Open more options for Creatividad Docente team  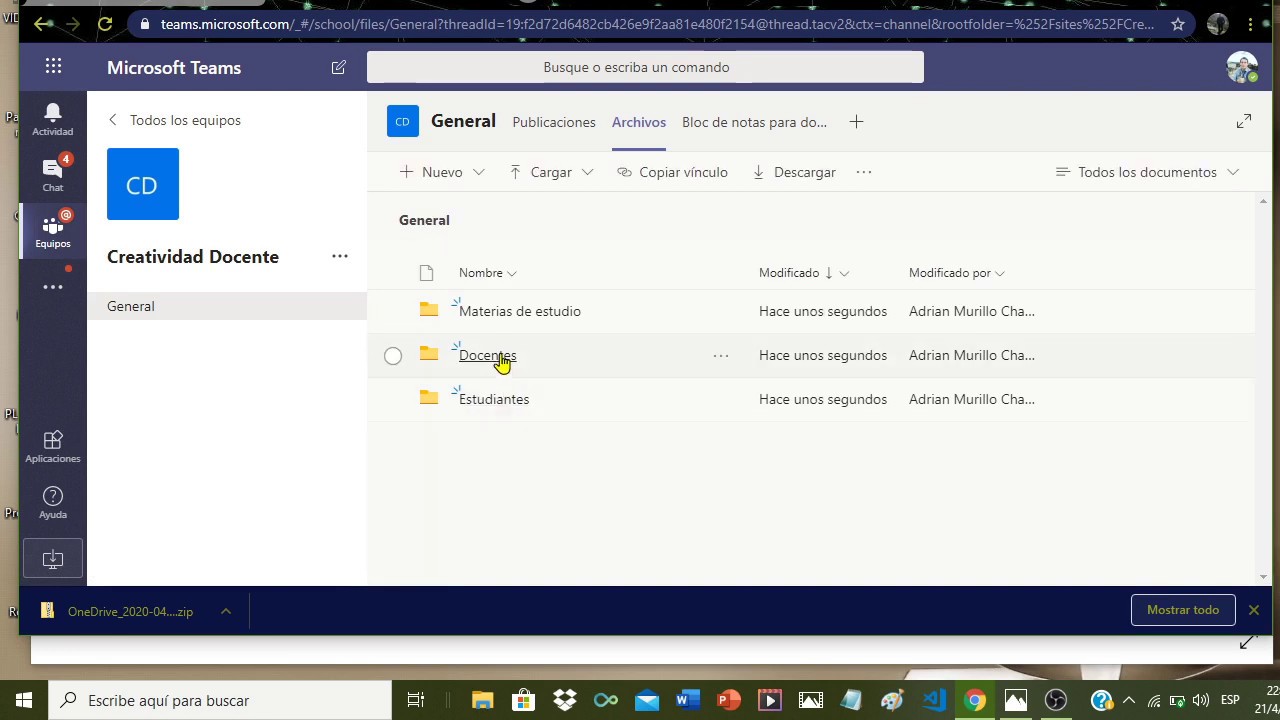(340, 256)
